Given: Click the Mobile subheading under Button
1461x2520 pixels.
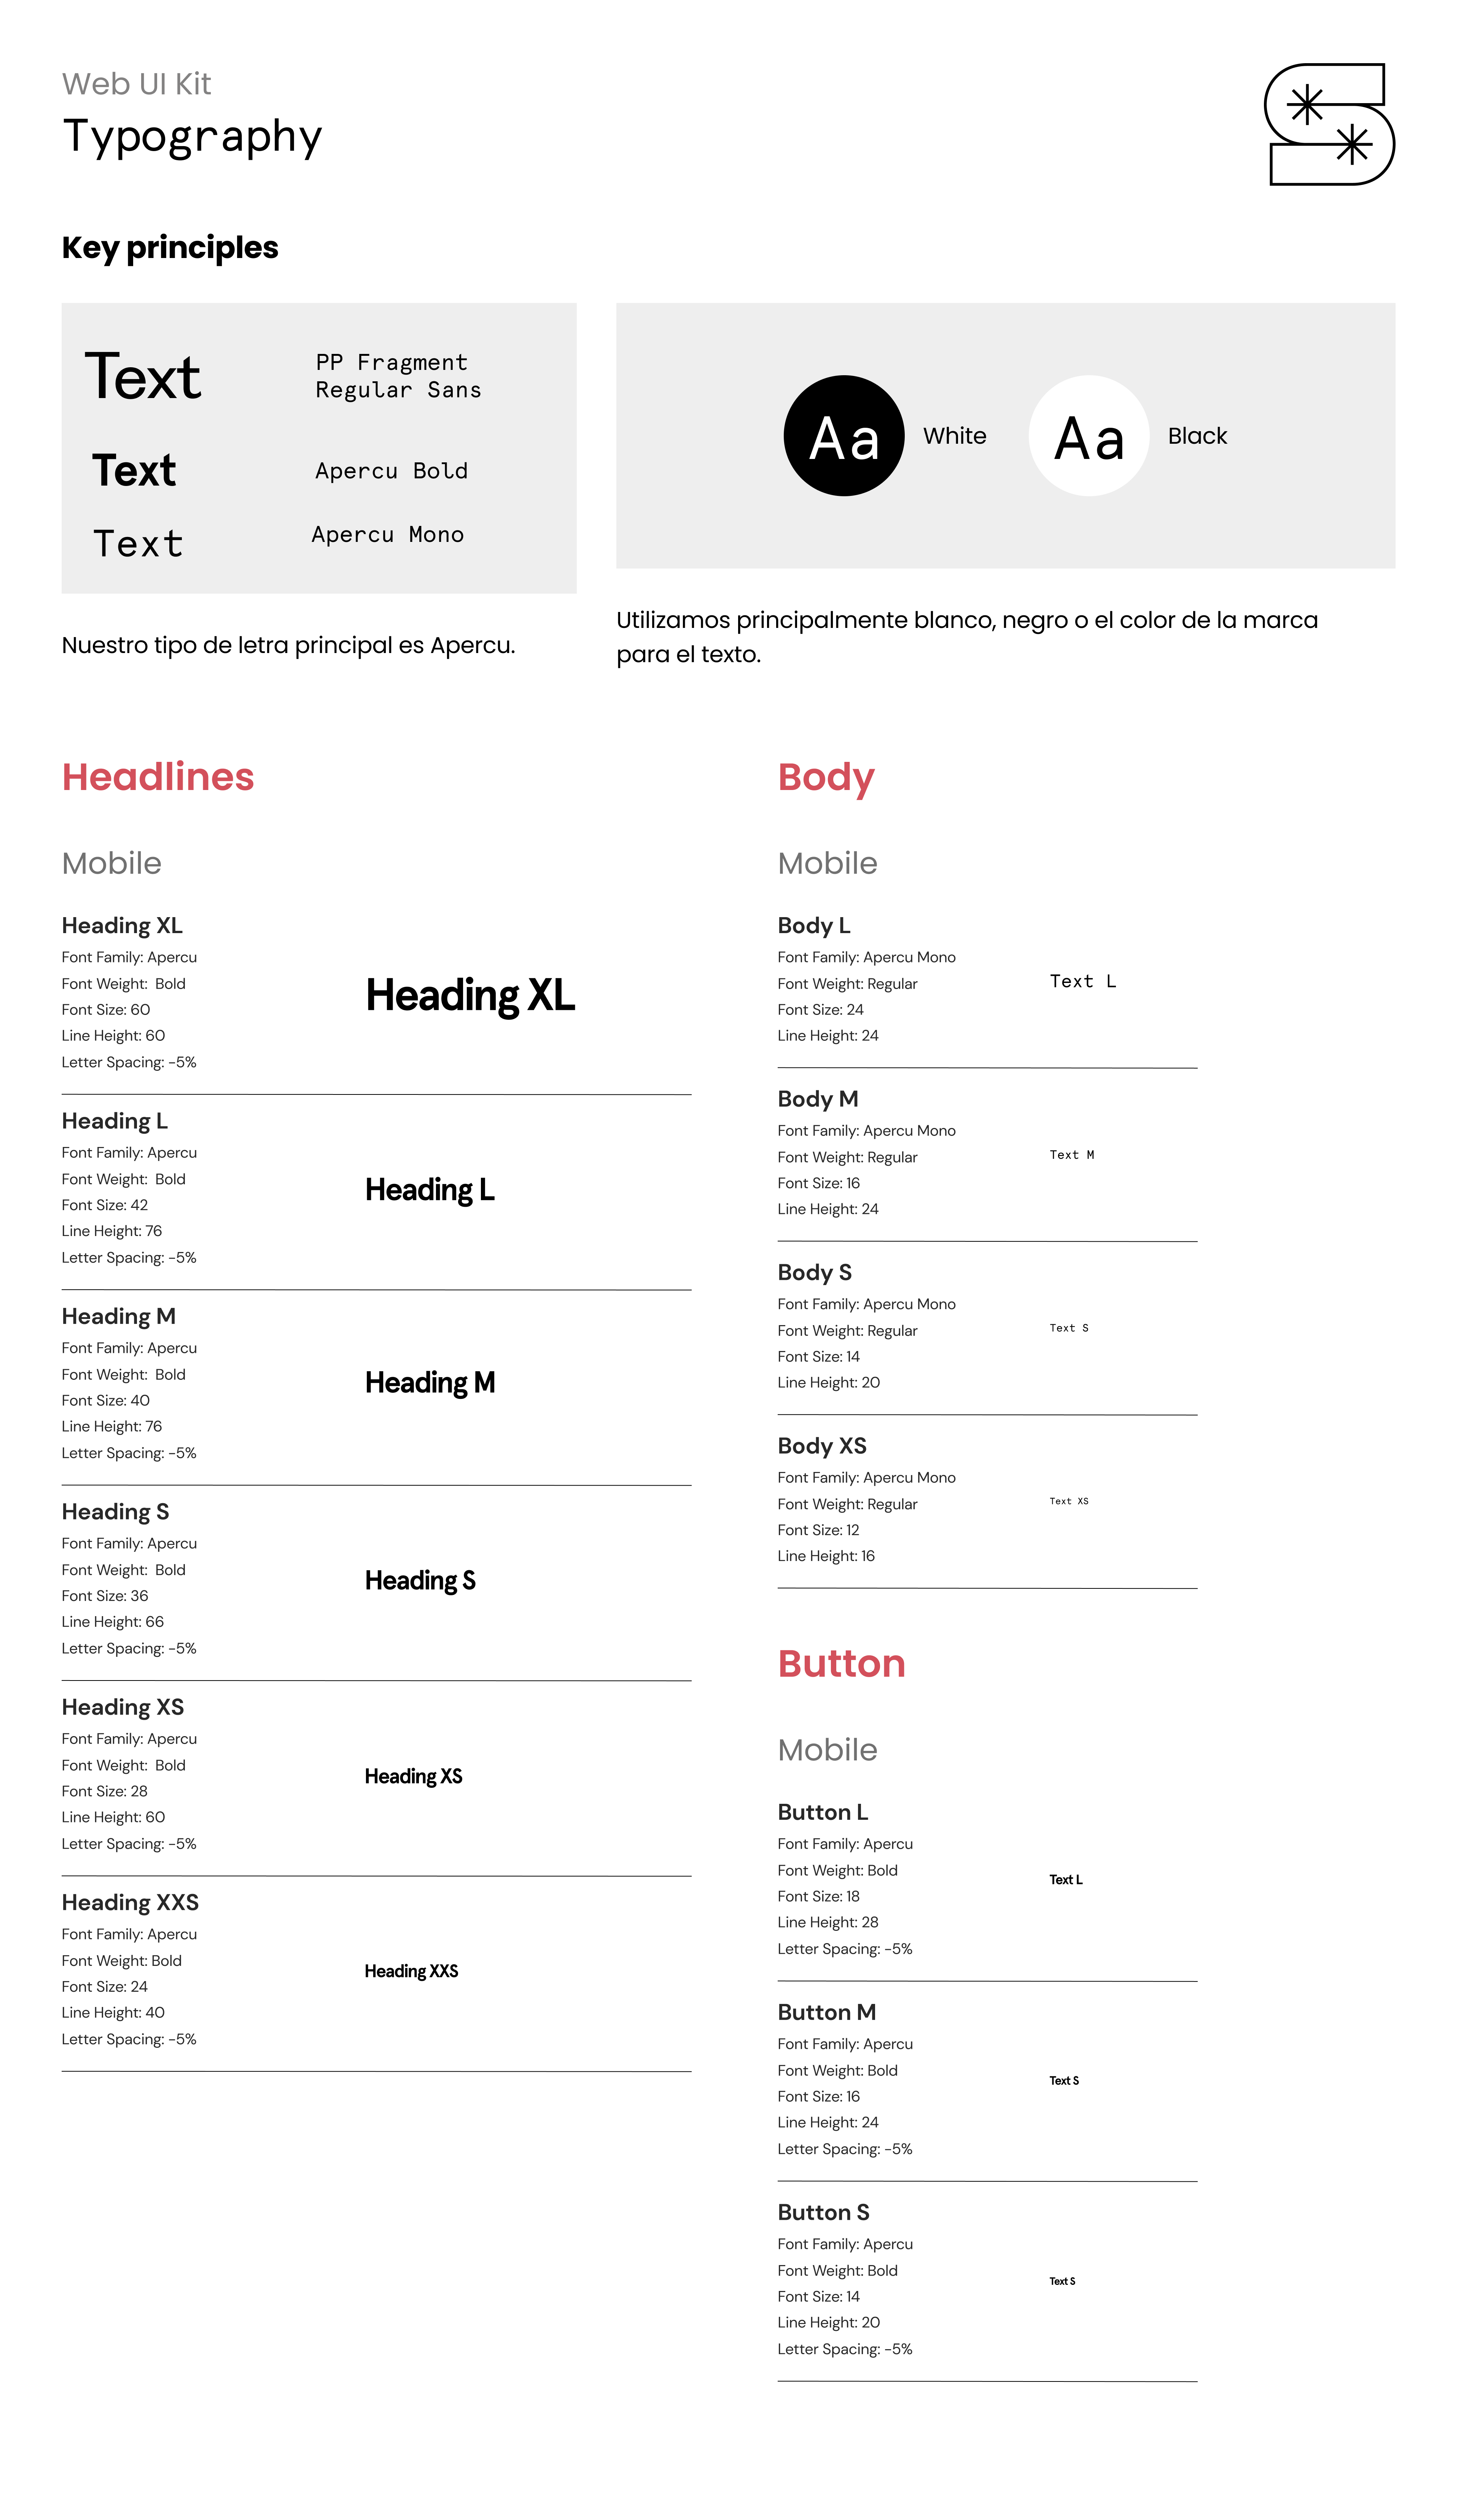Looking at the screenshot, I should pyautogui.click(x=827, y=1750).
